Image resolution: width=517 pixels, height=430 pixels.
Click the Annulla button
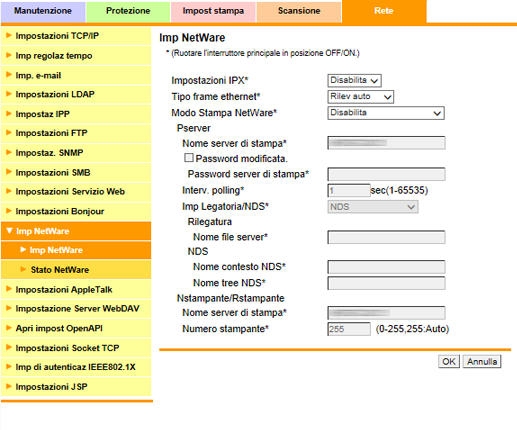pyautogui.click(x=482, y=362)
